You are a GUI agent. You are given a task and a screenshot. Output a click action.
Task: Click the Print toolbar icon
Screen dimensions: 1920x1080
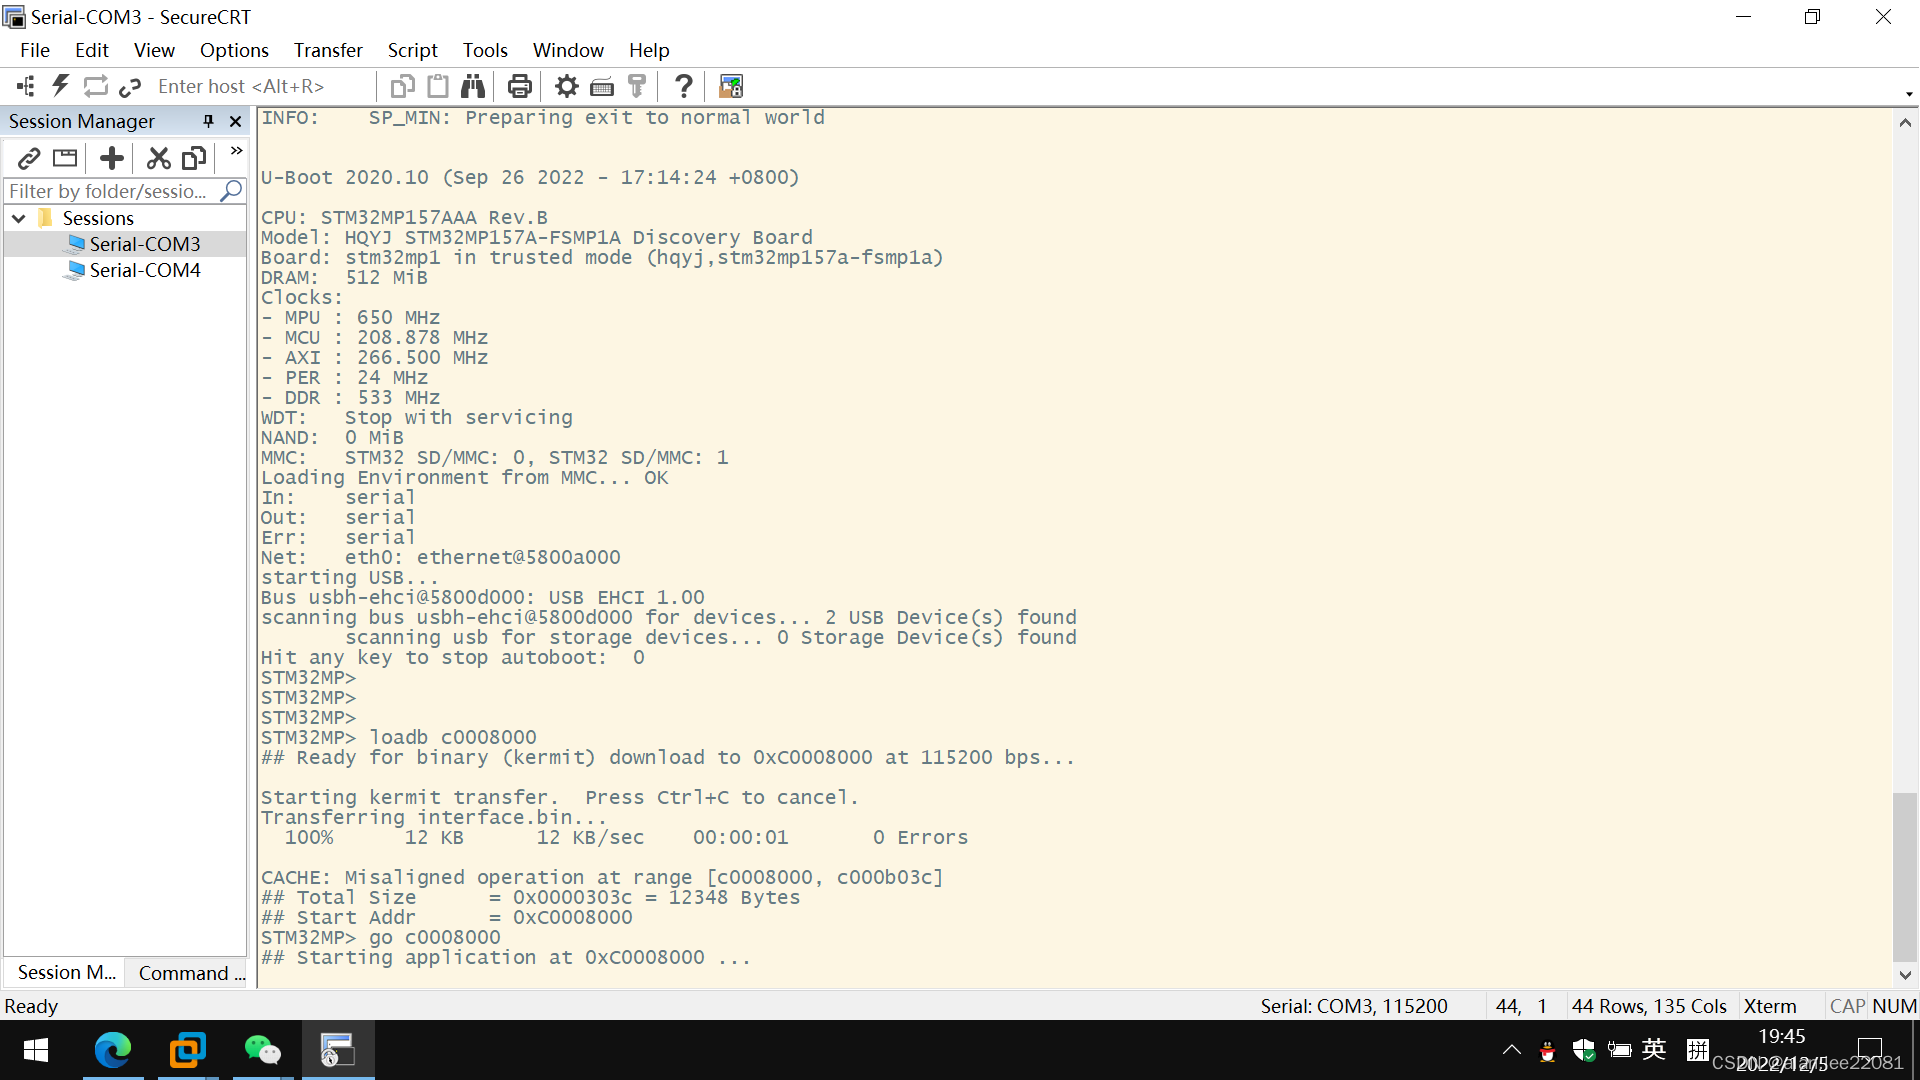pos(519,86)
